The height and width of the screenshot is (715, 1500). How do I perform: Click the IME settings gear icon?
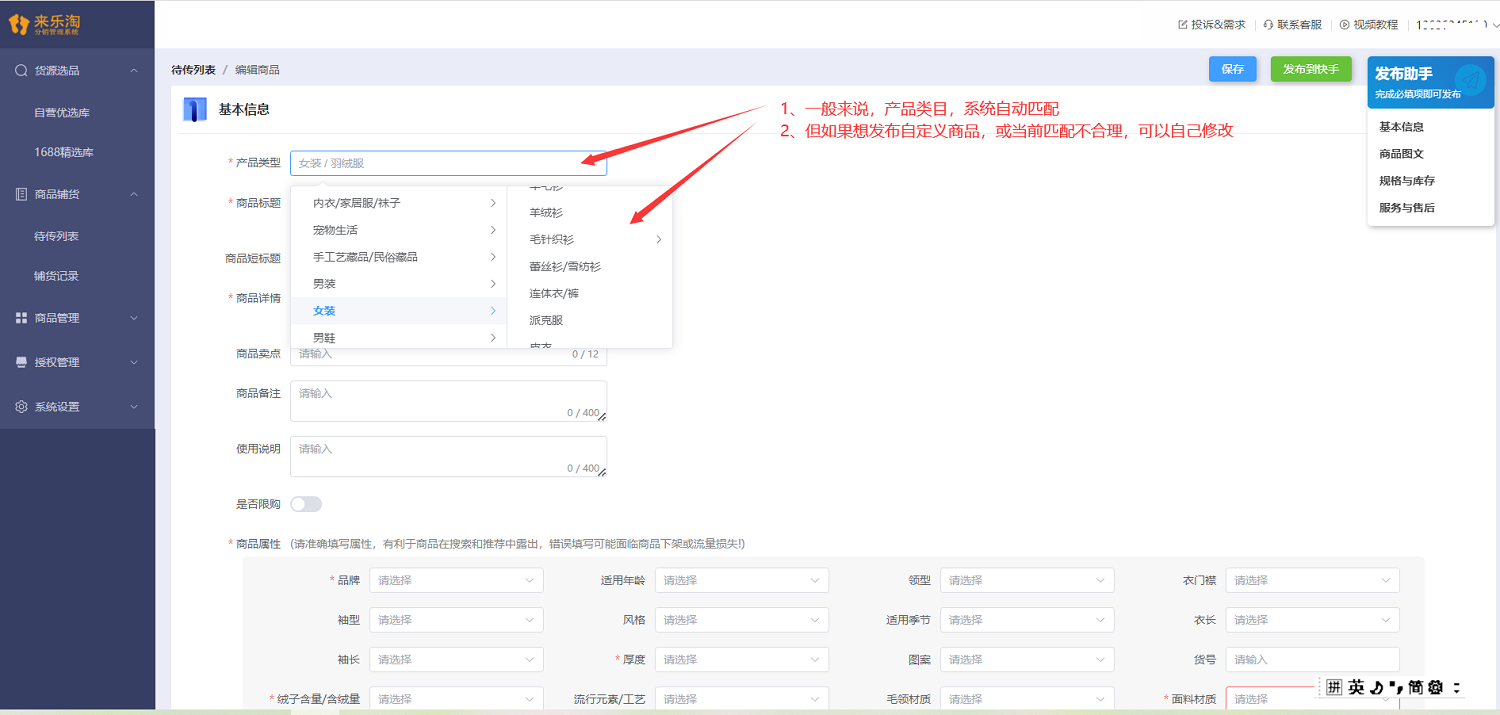point(1436,687)
